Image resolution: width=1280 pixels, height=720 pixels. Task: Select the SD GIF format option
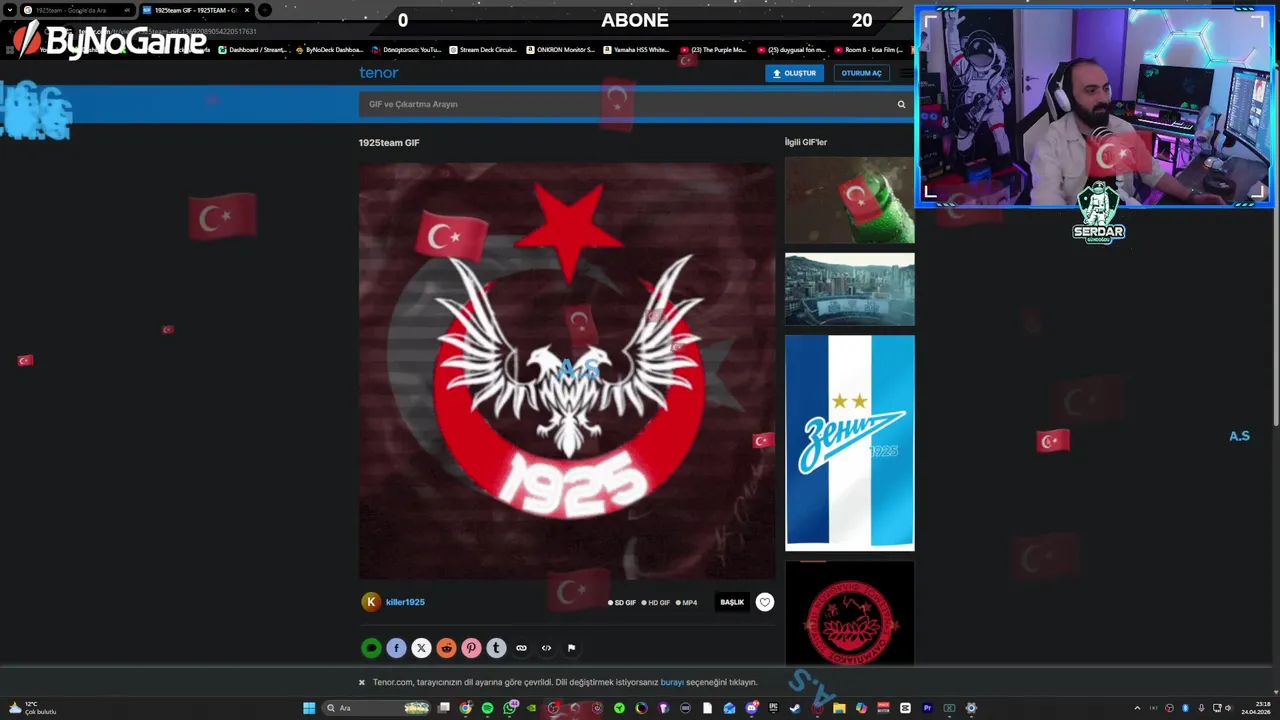(622, 603)
